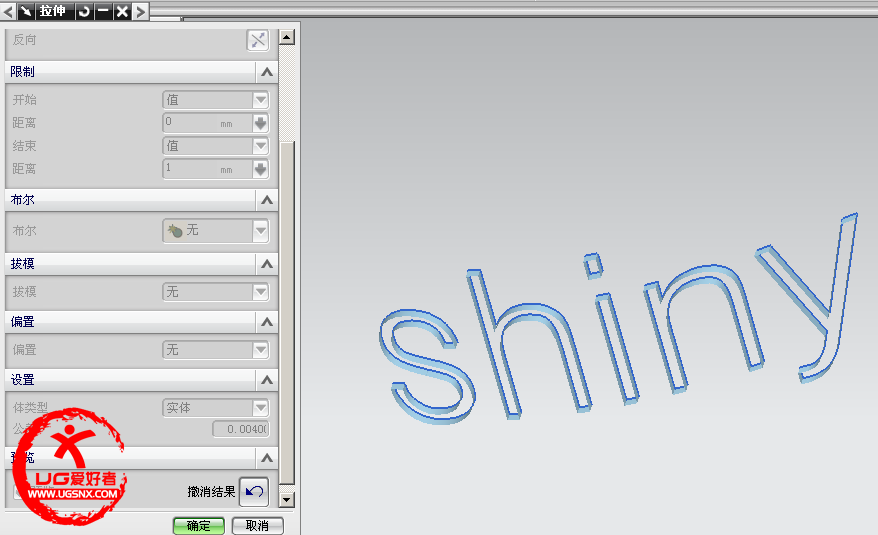Click the 限制 section header label
The image size is (878, 535).
[x=22, y=72]
